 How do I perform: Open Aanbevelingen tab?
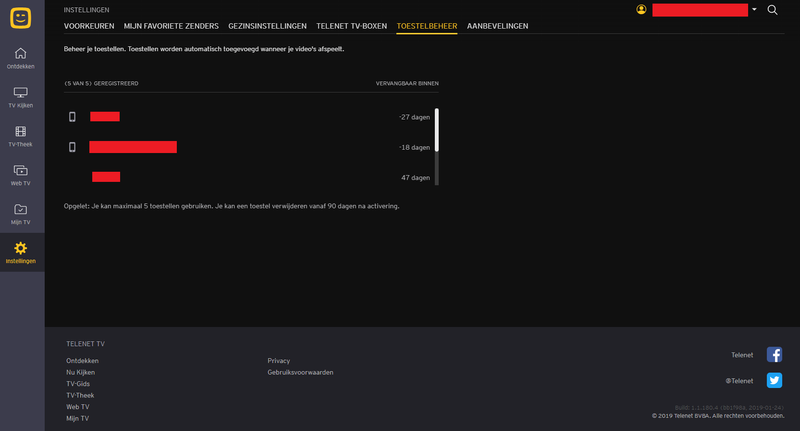coord(497,26)
